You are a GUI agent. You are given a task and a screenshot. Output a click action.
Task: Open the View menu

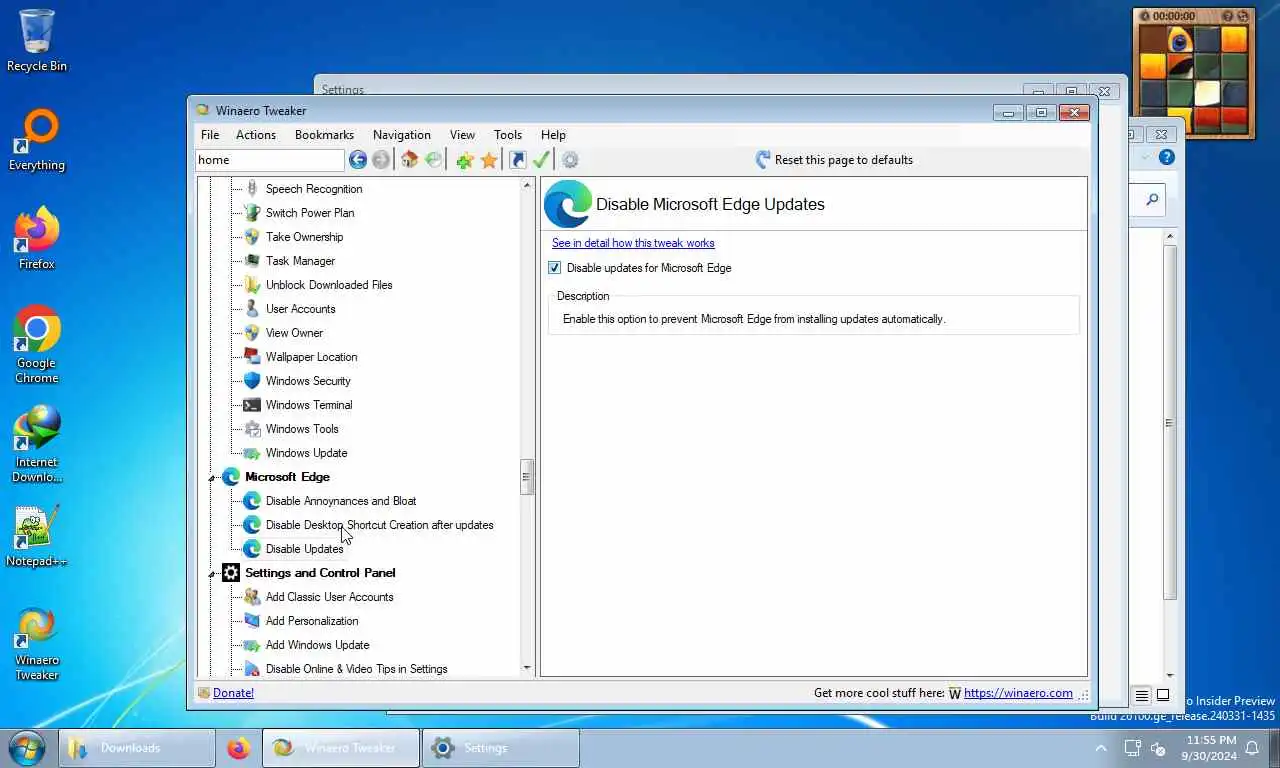462,135
